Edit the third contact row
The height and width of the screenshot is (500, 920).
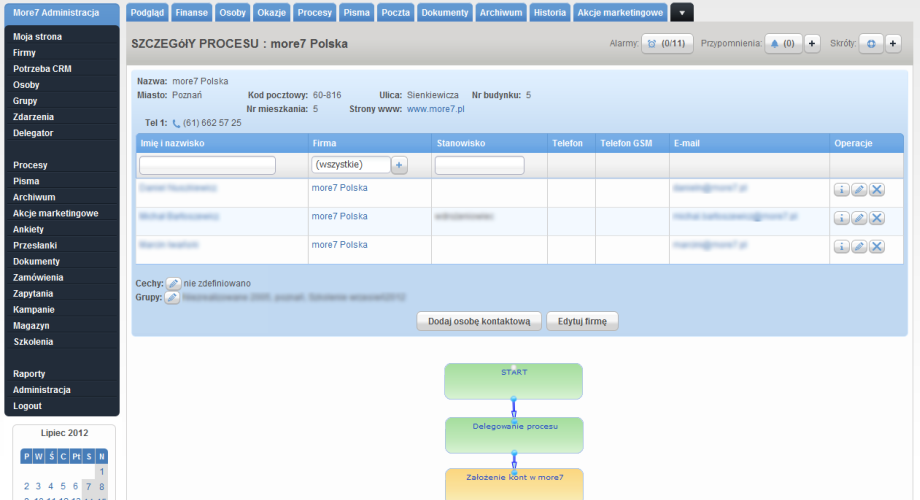(859, 246)
